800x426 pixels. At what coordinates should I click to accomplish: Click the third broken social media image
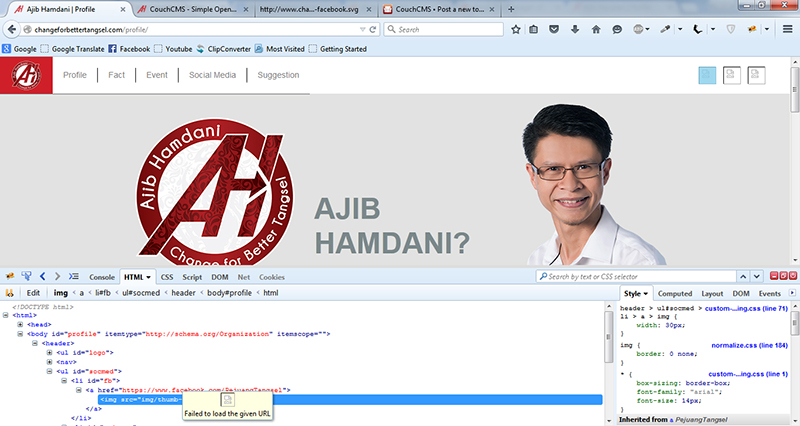point(756,75)
